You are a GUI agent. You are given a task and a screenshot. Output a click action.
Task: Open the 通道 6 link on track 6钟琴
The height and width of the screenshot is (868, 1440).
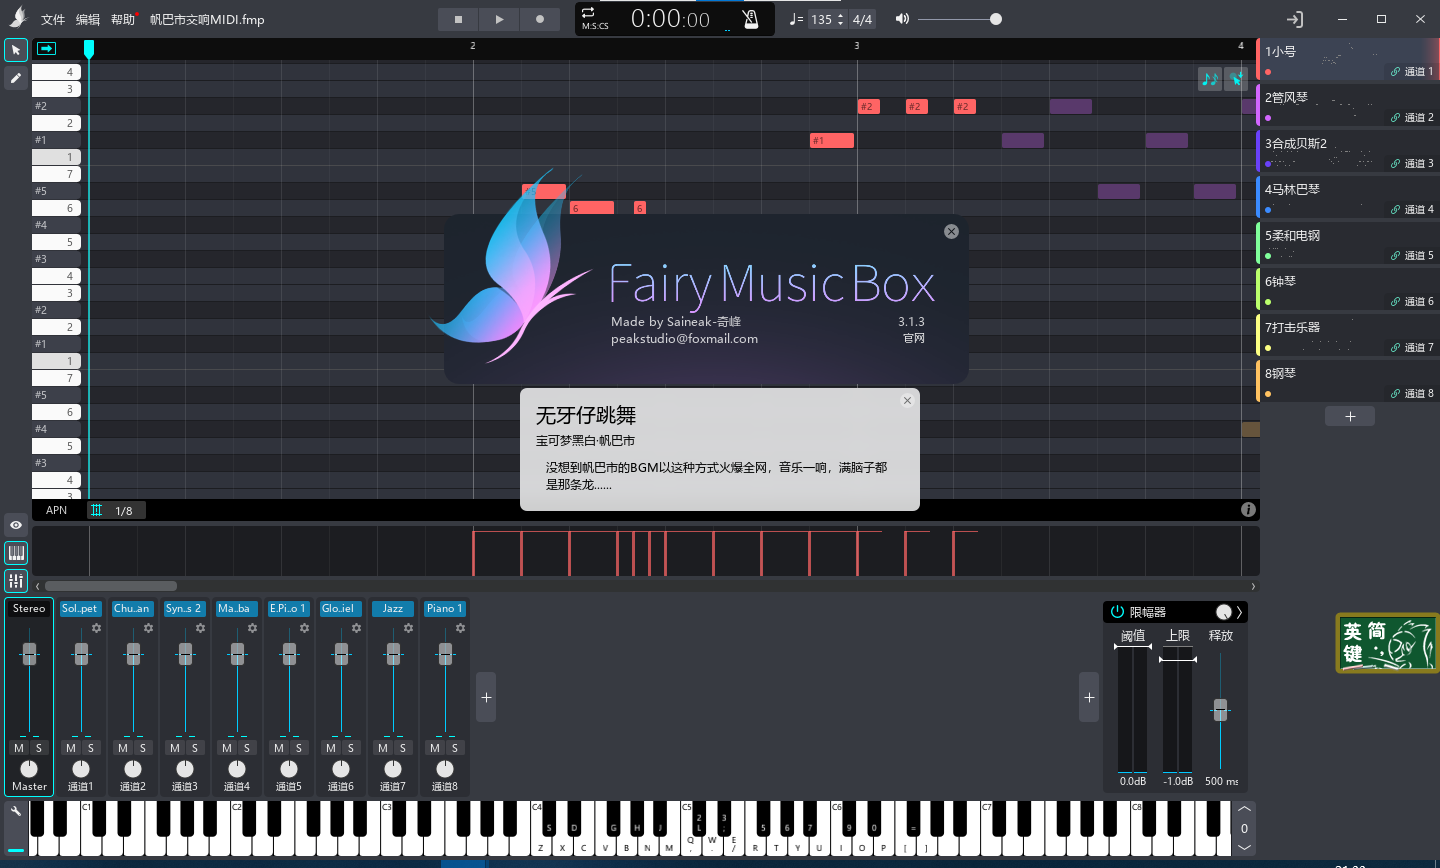[1412, 302]
